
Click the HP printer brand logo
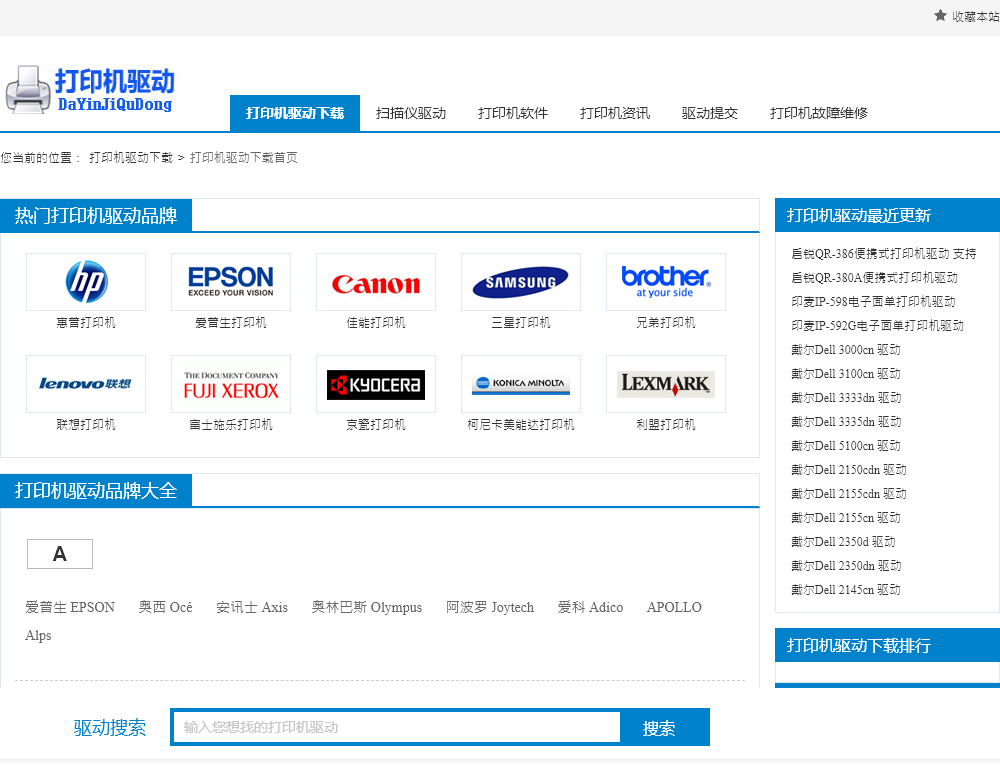[86, 282]
